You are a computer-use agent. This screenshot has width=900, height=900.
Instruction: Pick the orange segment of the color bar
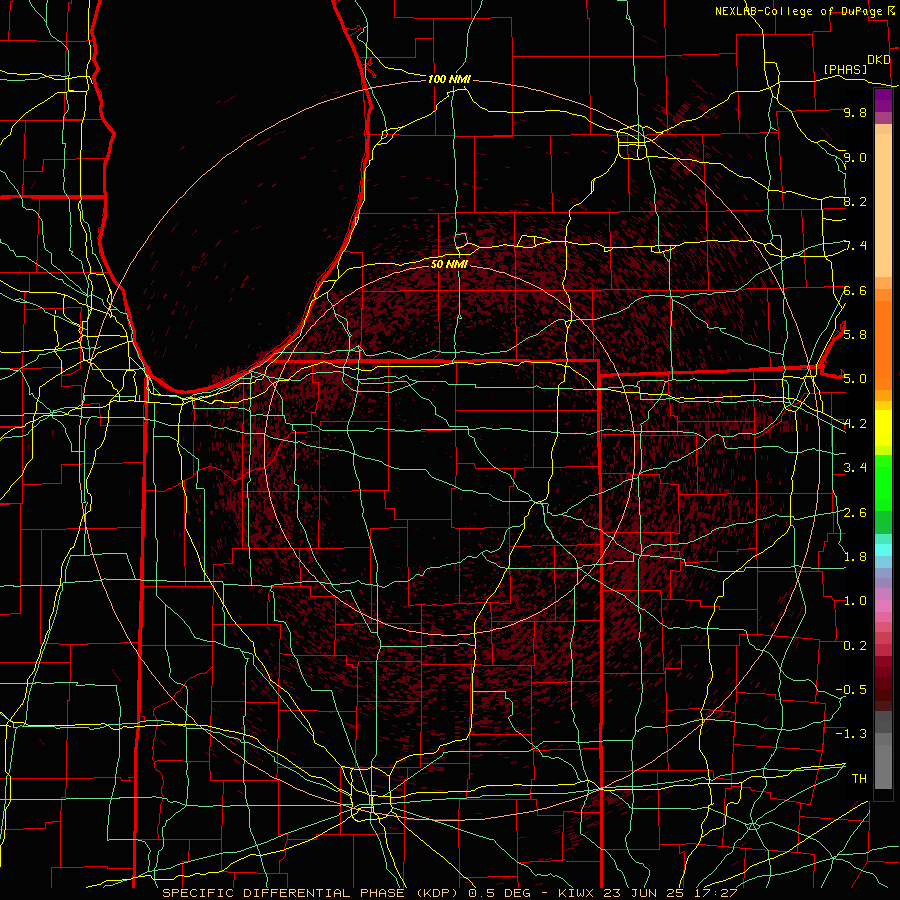click(x=883, y=344)
